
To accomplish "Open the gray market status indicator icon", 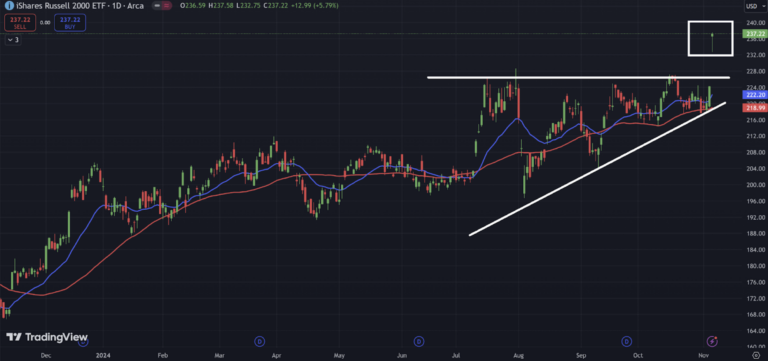I will pos(156,6).
